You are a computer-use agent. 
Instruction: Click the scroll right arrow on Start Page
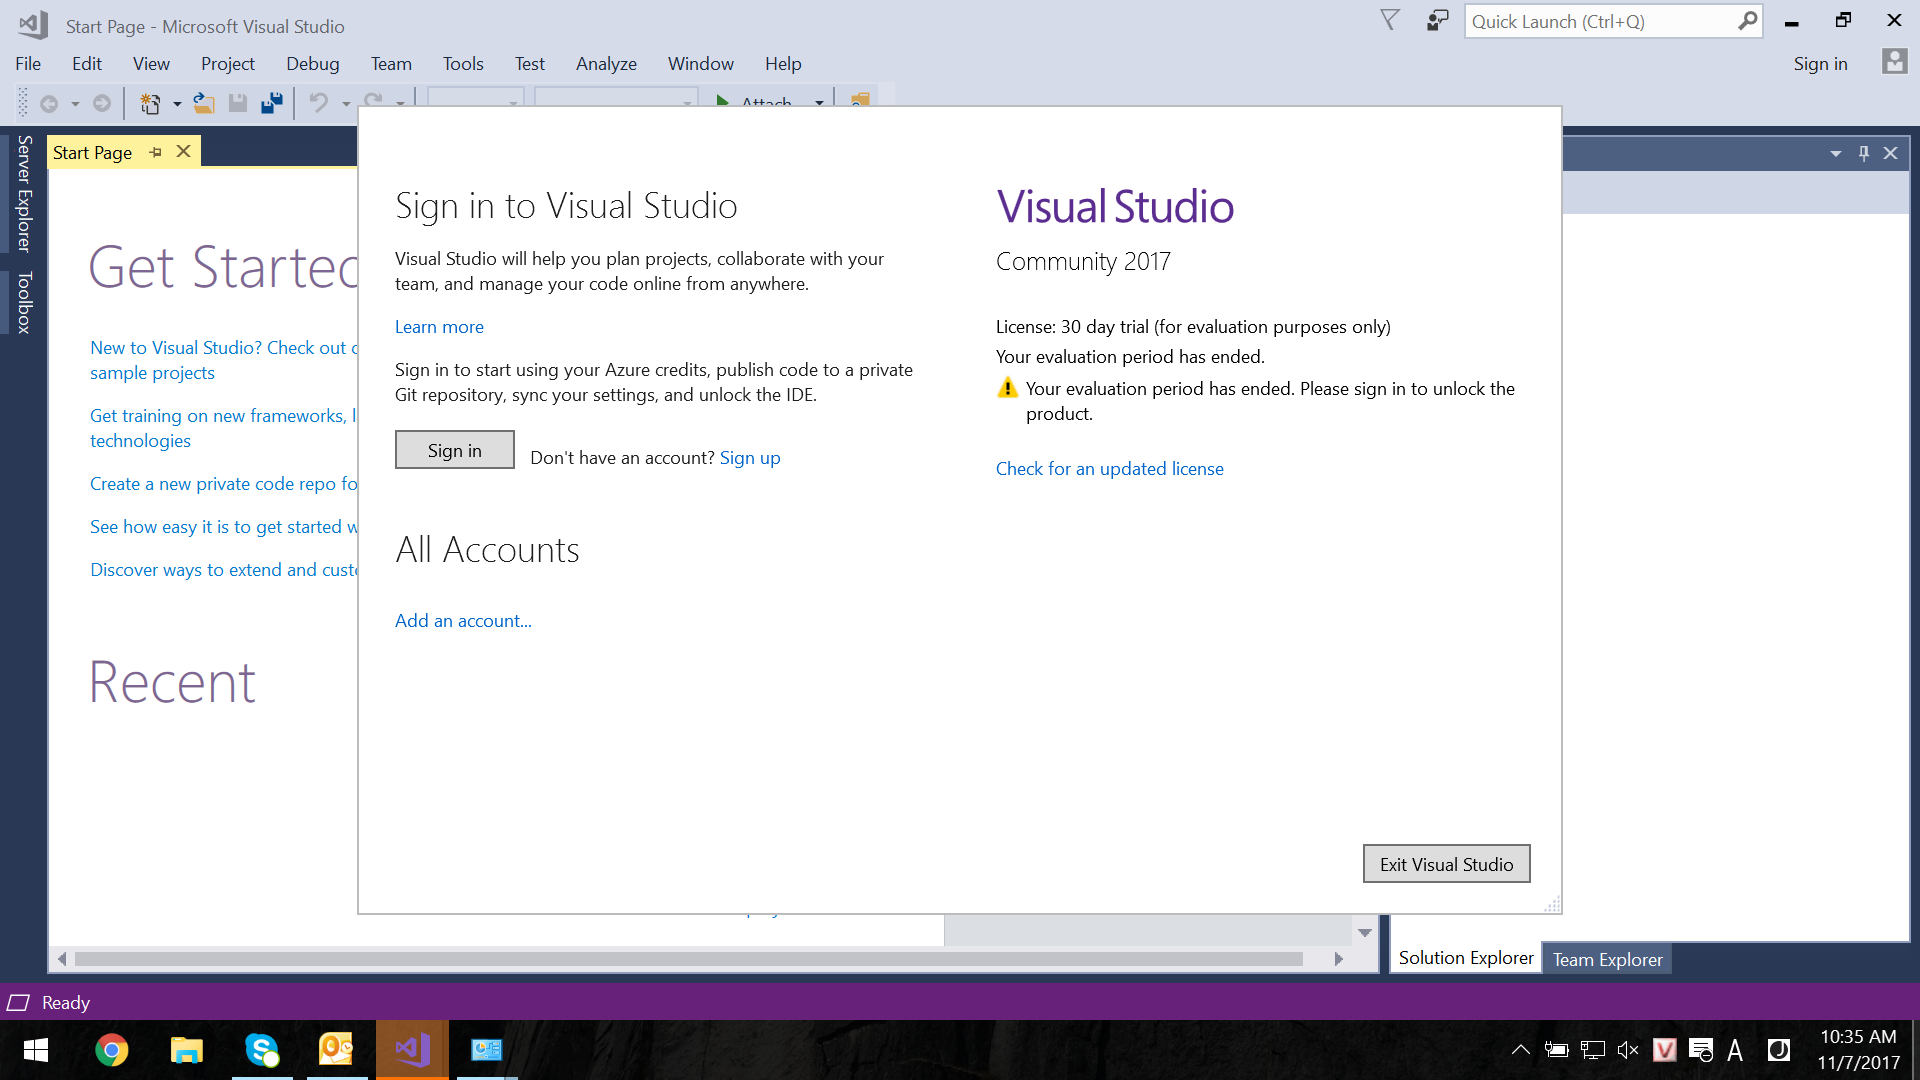point(1338,959)
